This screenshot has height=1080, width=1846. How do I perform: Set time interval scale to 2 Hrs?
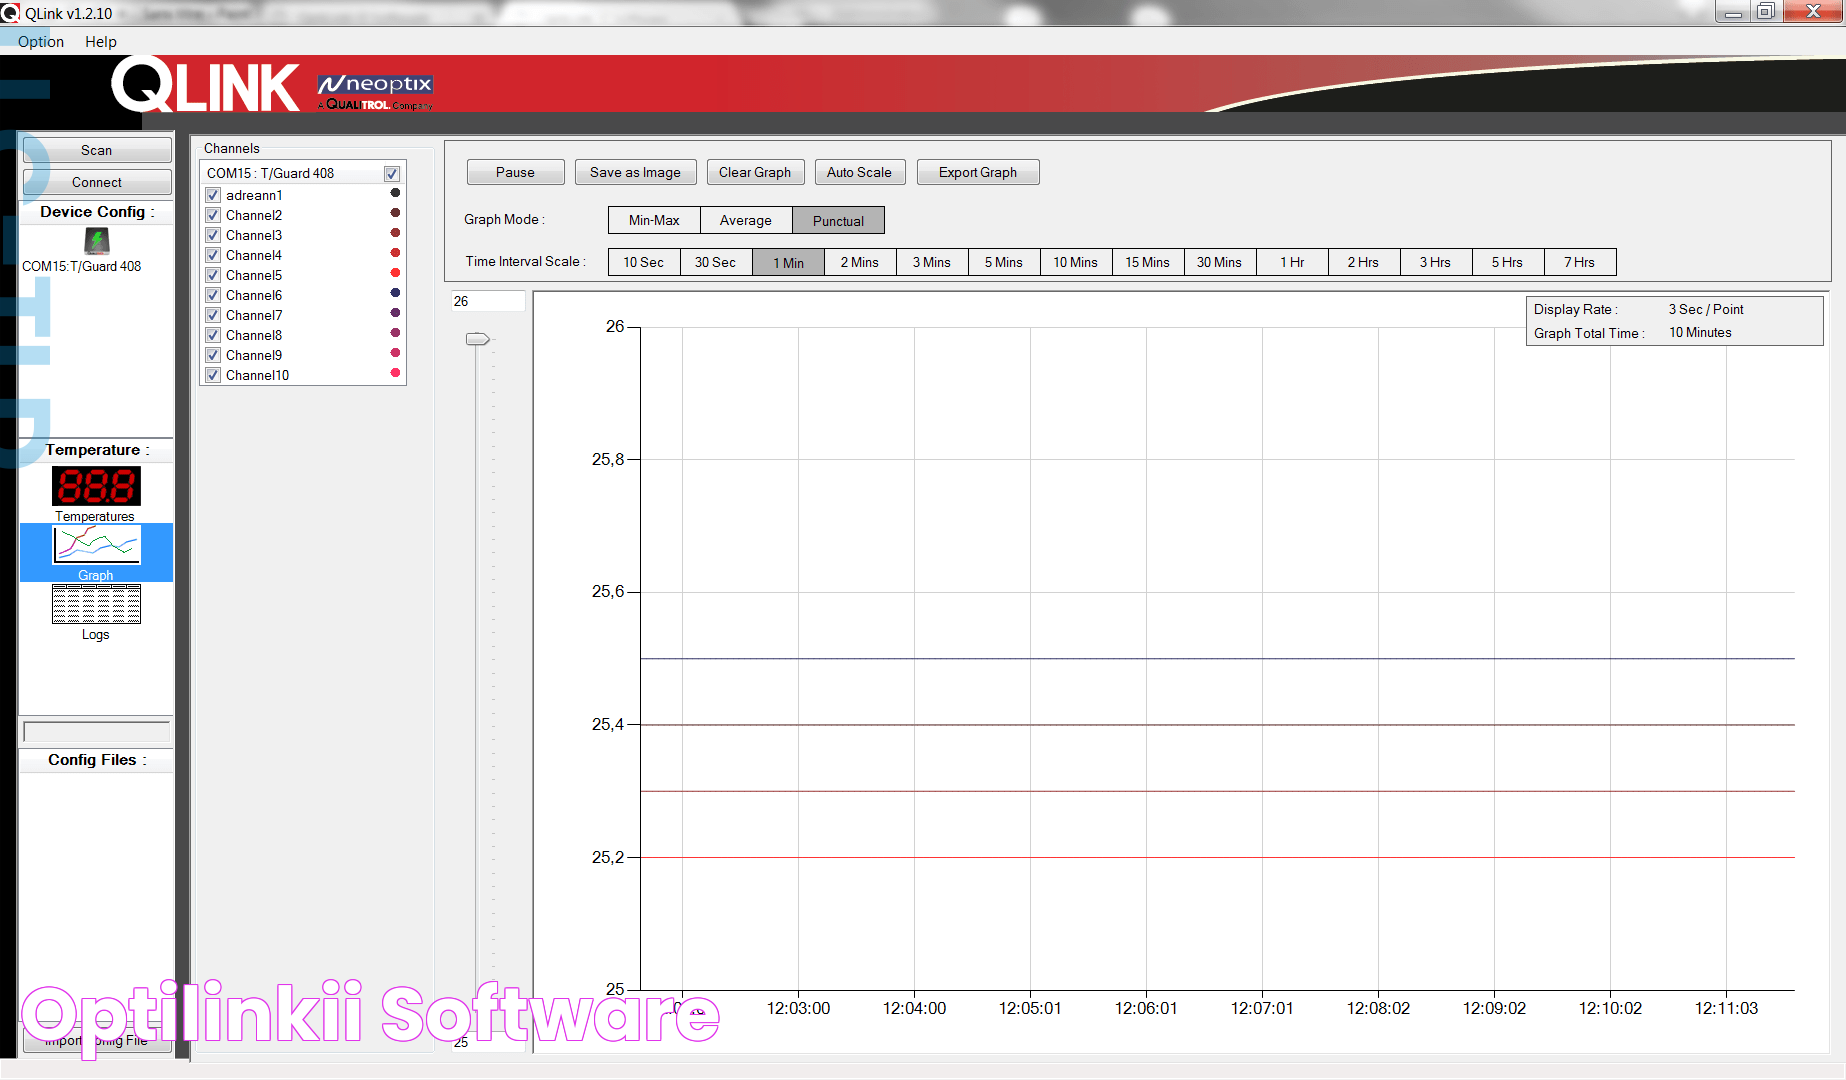point(1364,262)
